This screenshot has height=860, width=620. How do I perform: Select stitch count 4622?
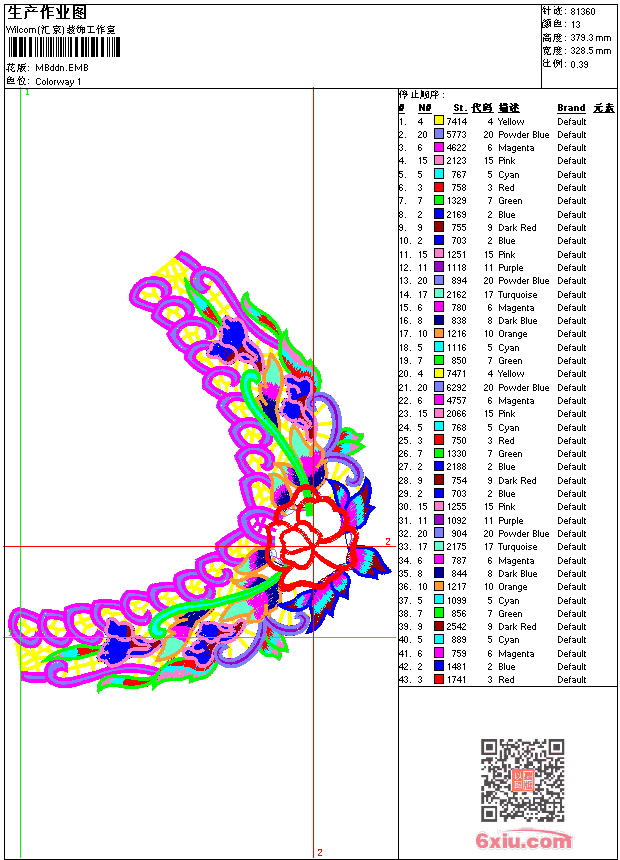pyautogui.click(x=456, y=148)
